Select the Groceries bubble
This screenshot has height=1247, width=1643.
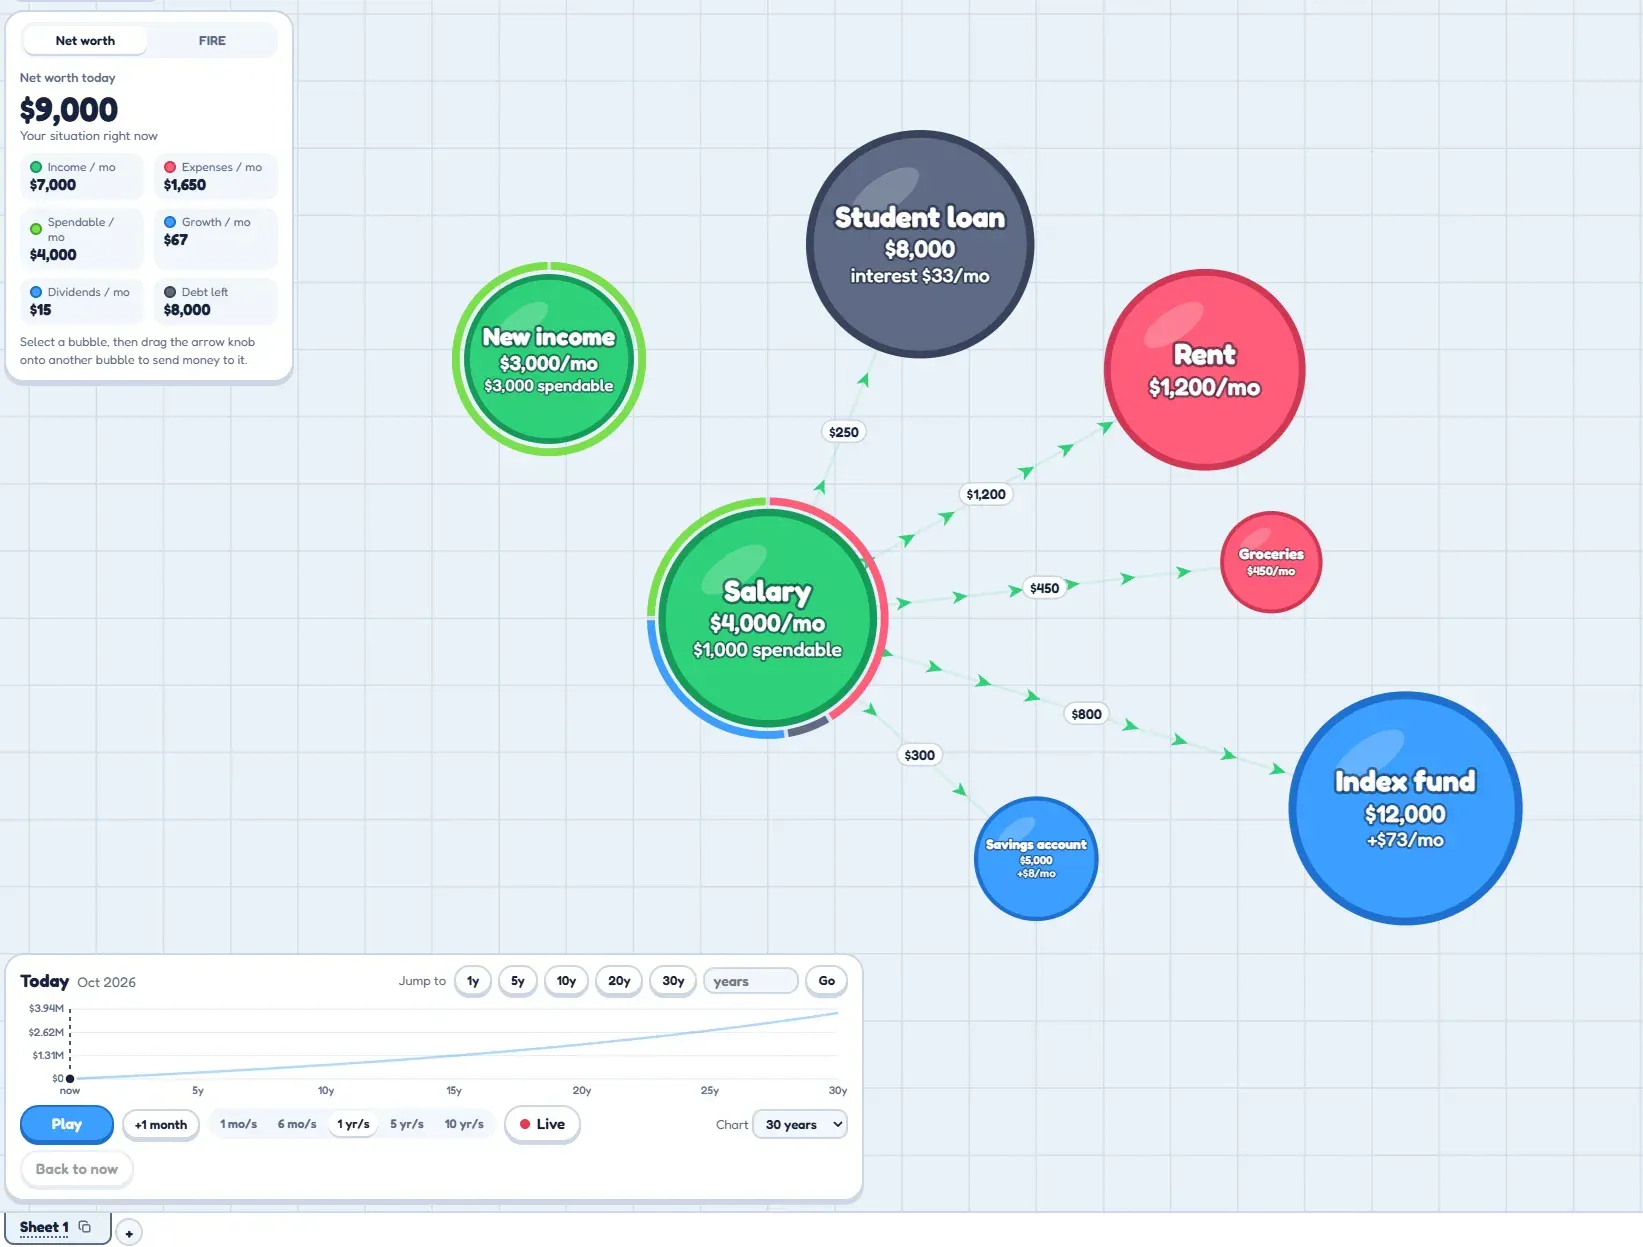(x=1271, y=562)
